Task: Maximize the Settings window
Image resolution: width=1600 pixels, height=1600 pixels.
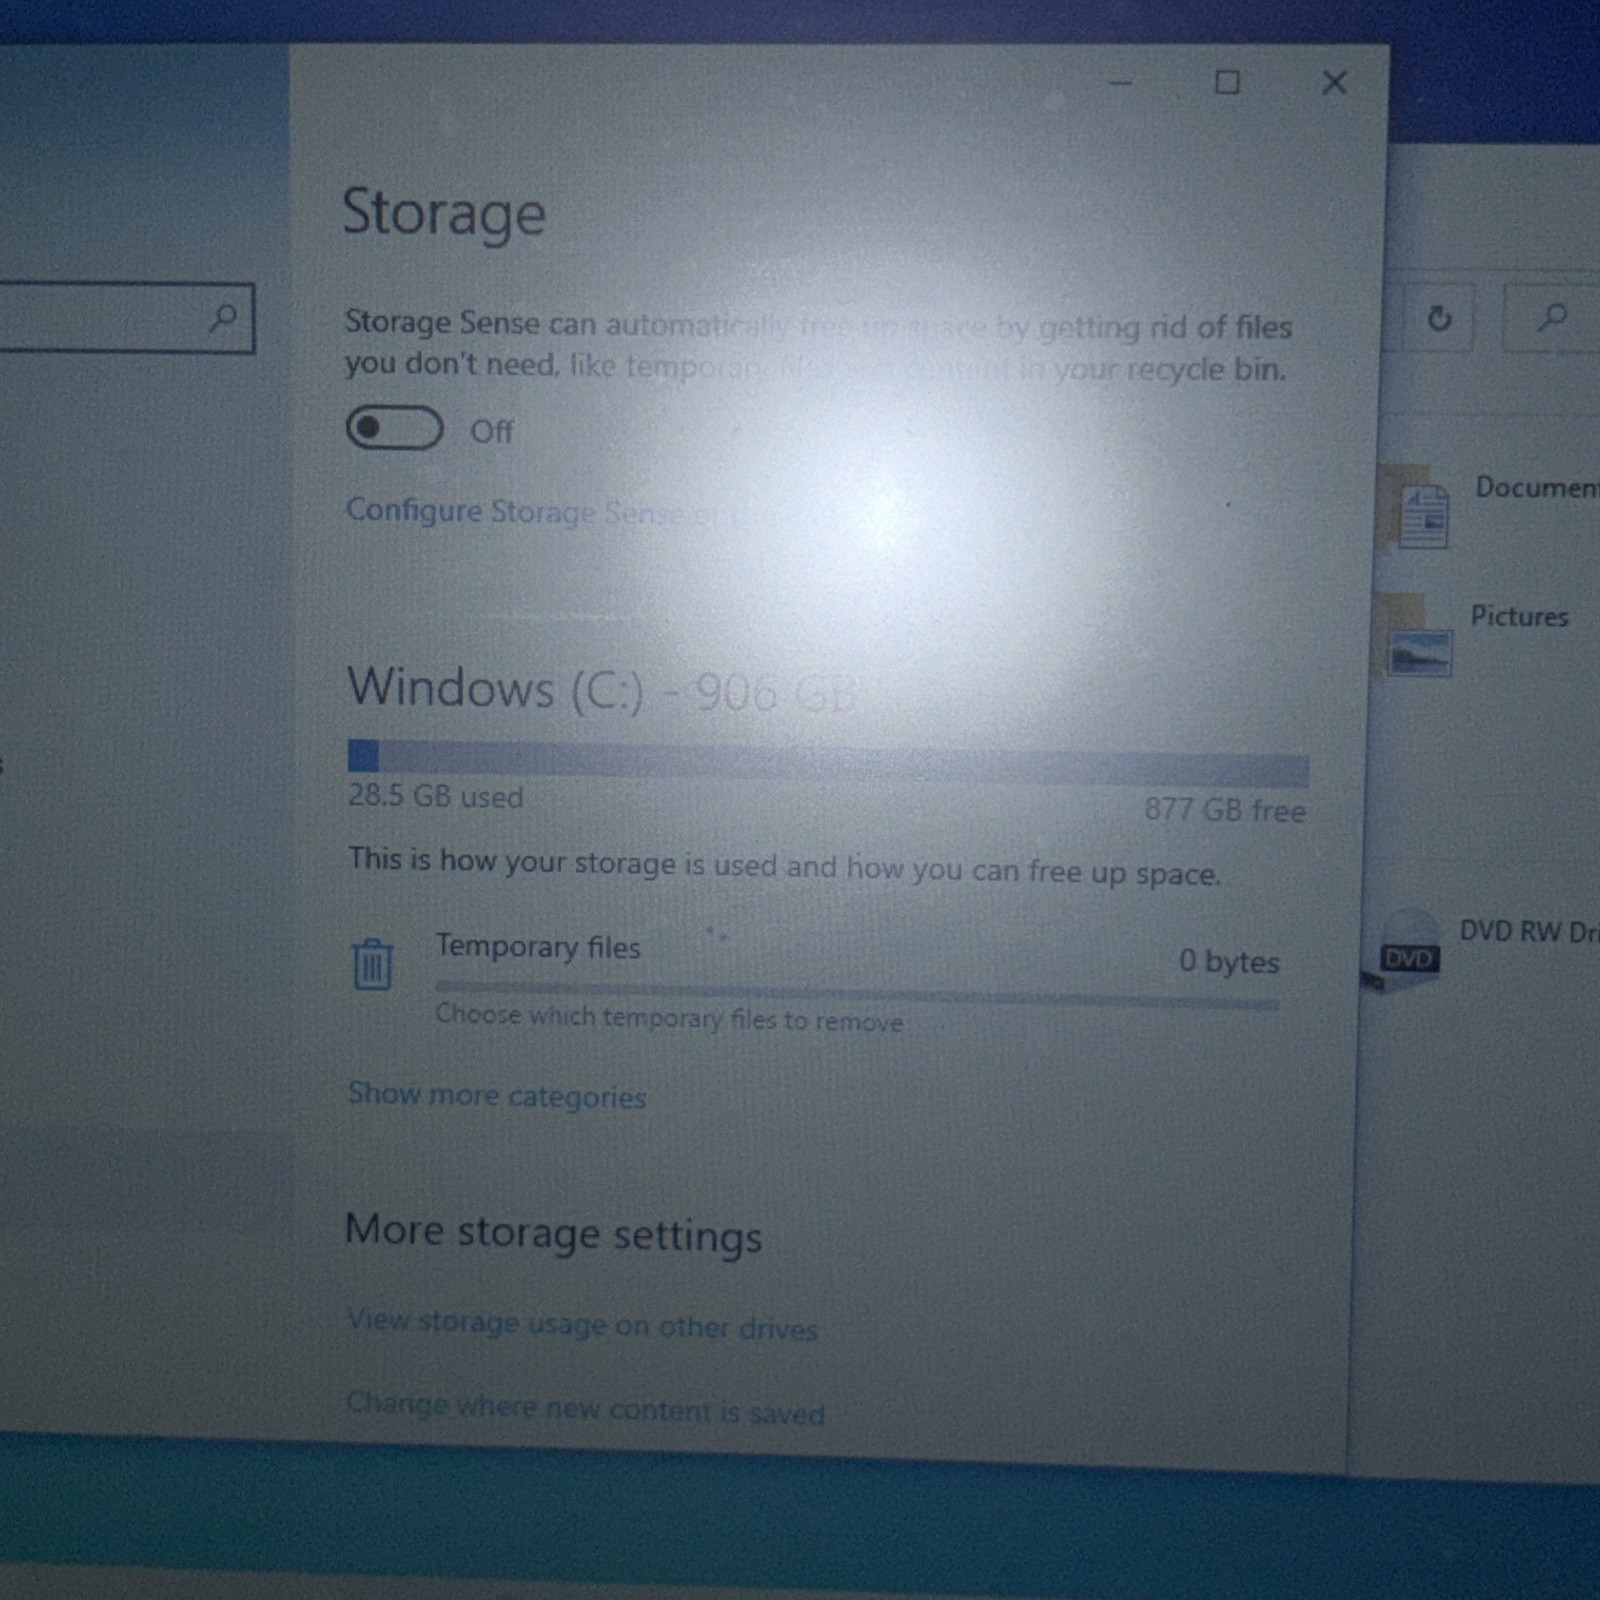Action: 1227,82
